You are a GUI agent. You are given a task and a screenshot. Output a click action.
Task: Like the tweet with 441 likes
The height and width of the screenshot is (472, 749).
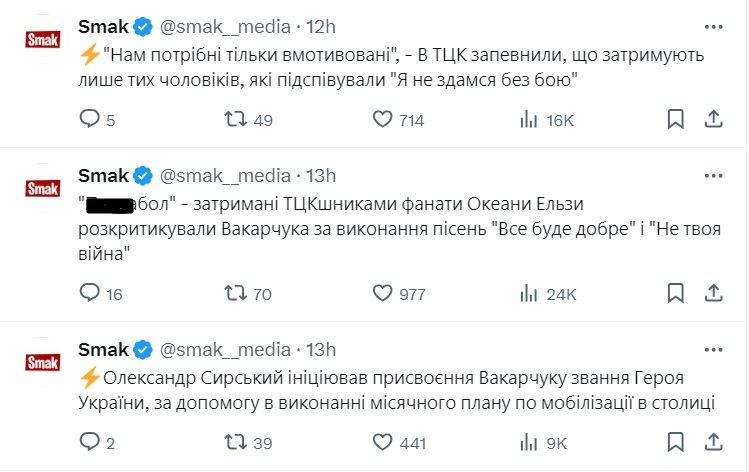(x=381, y=443)
